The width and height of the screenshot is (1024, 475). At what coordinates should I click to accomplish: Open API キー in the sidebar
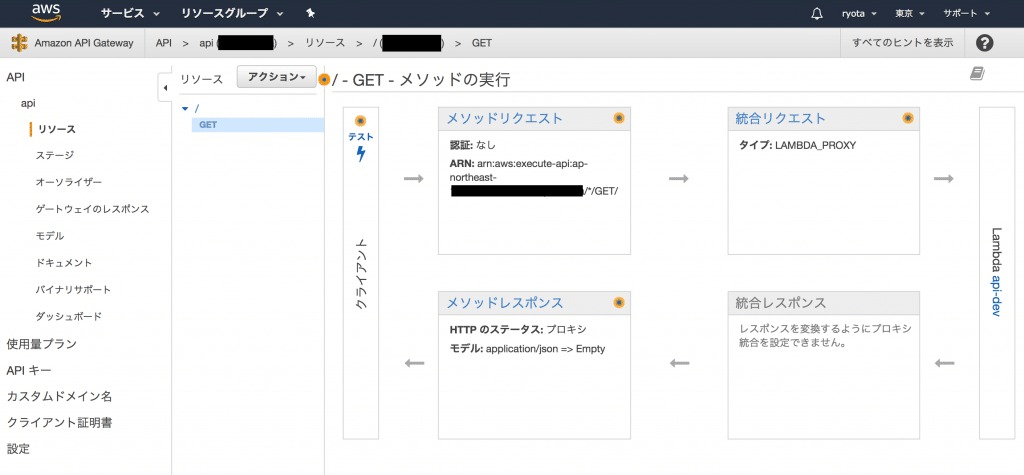29,370
